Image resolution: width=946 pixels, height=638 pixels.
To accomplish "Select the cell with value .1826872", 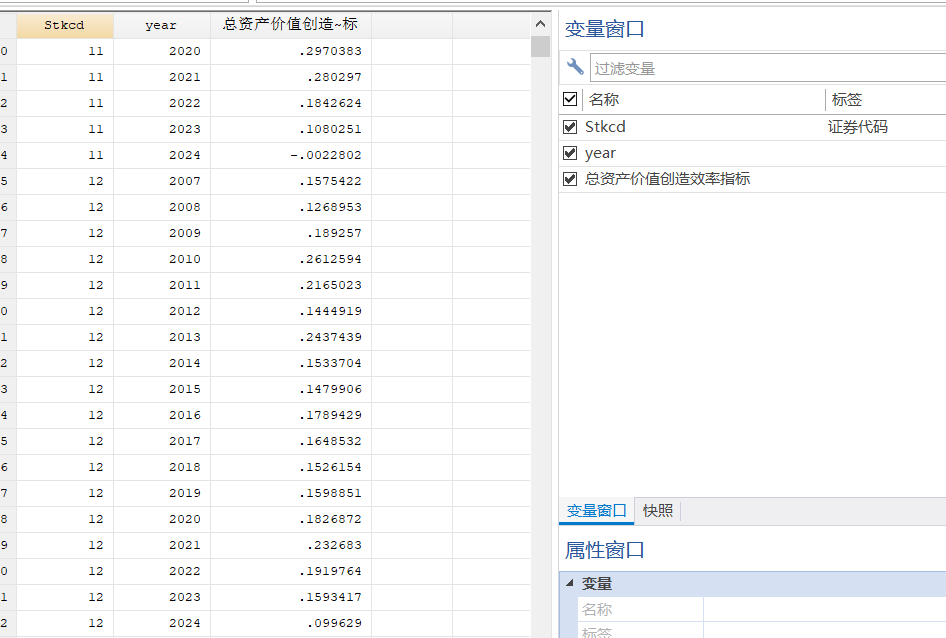I will pos(291,518).
